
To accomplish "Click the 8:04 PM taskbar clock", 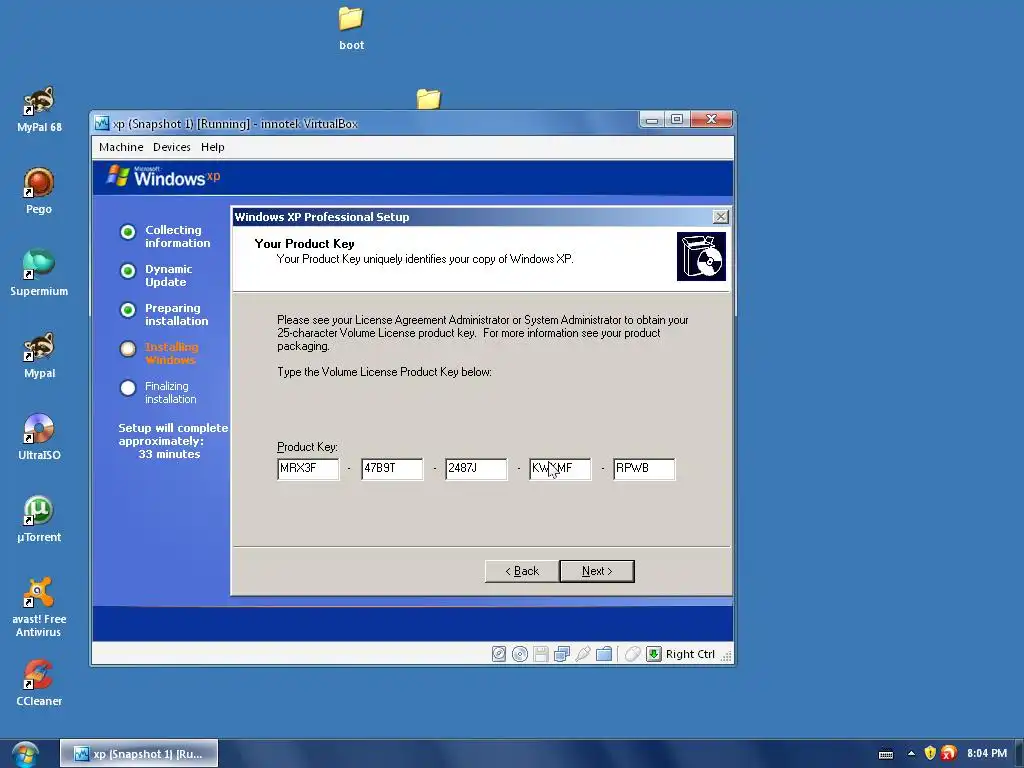I will click(987, 753).
